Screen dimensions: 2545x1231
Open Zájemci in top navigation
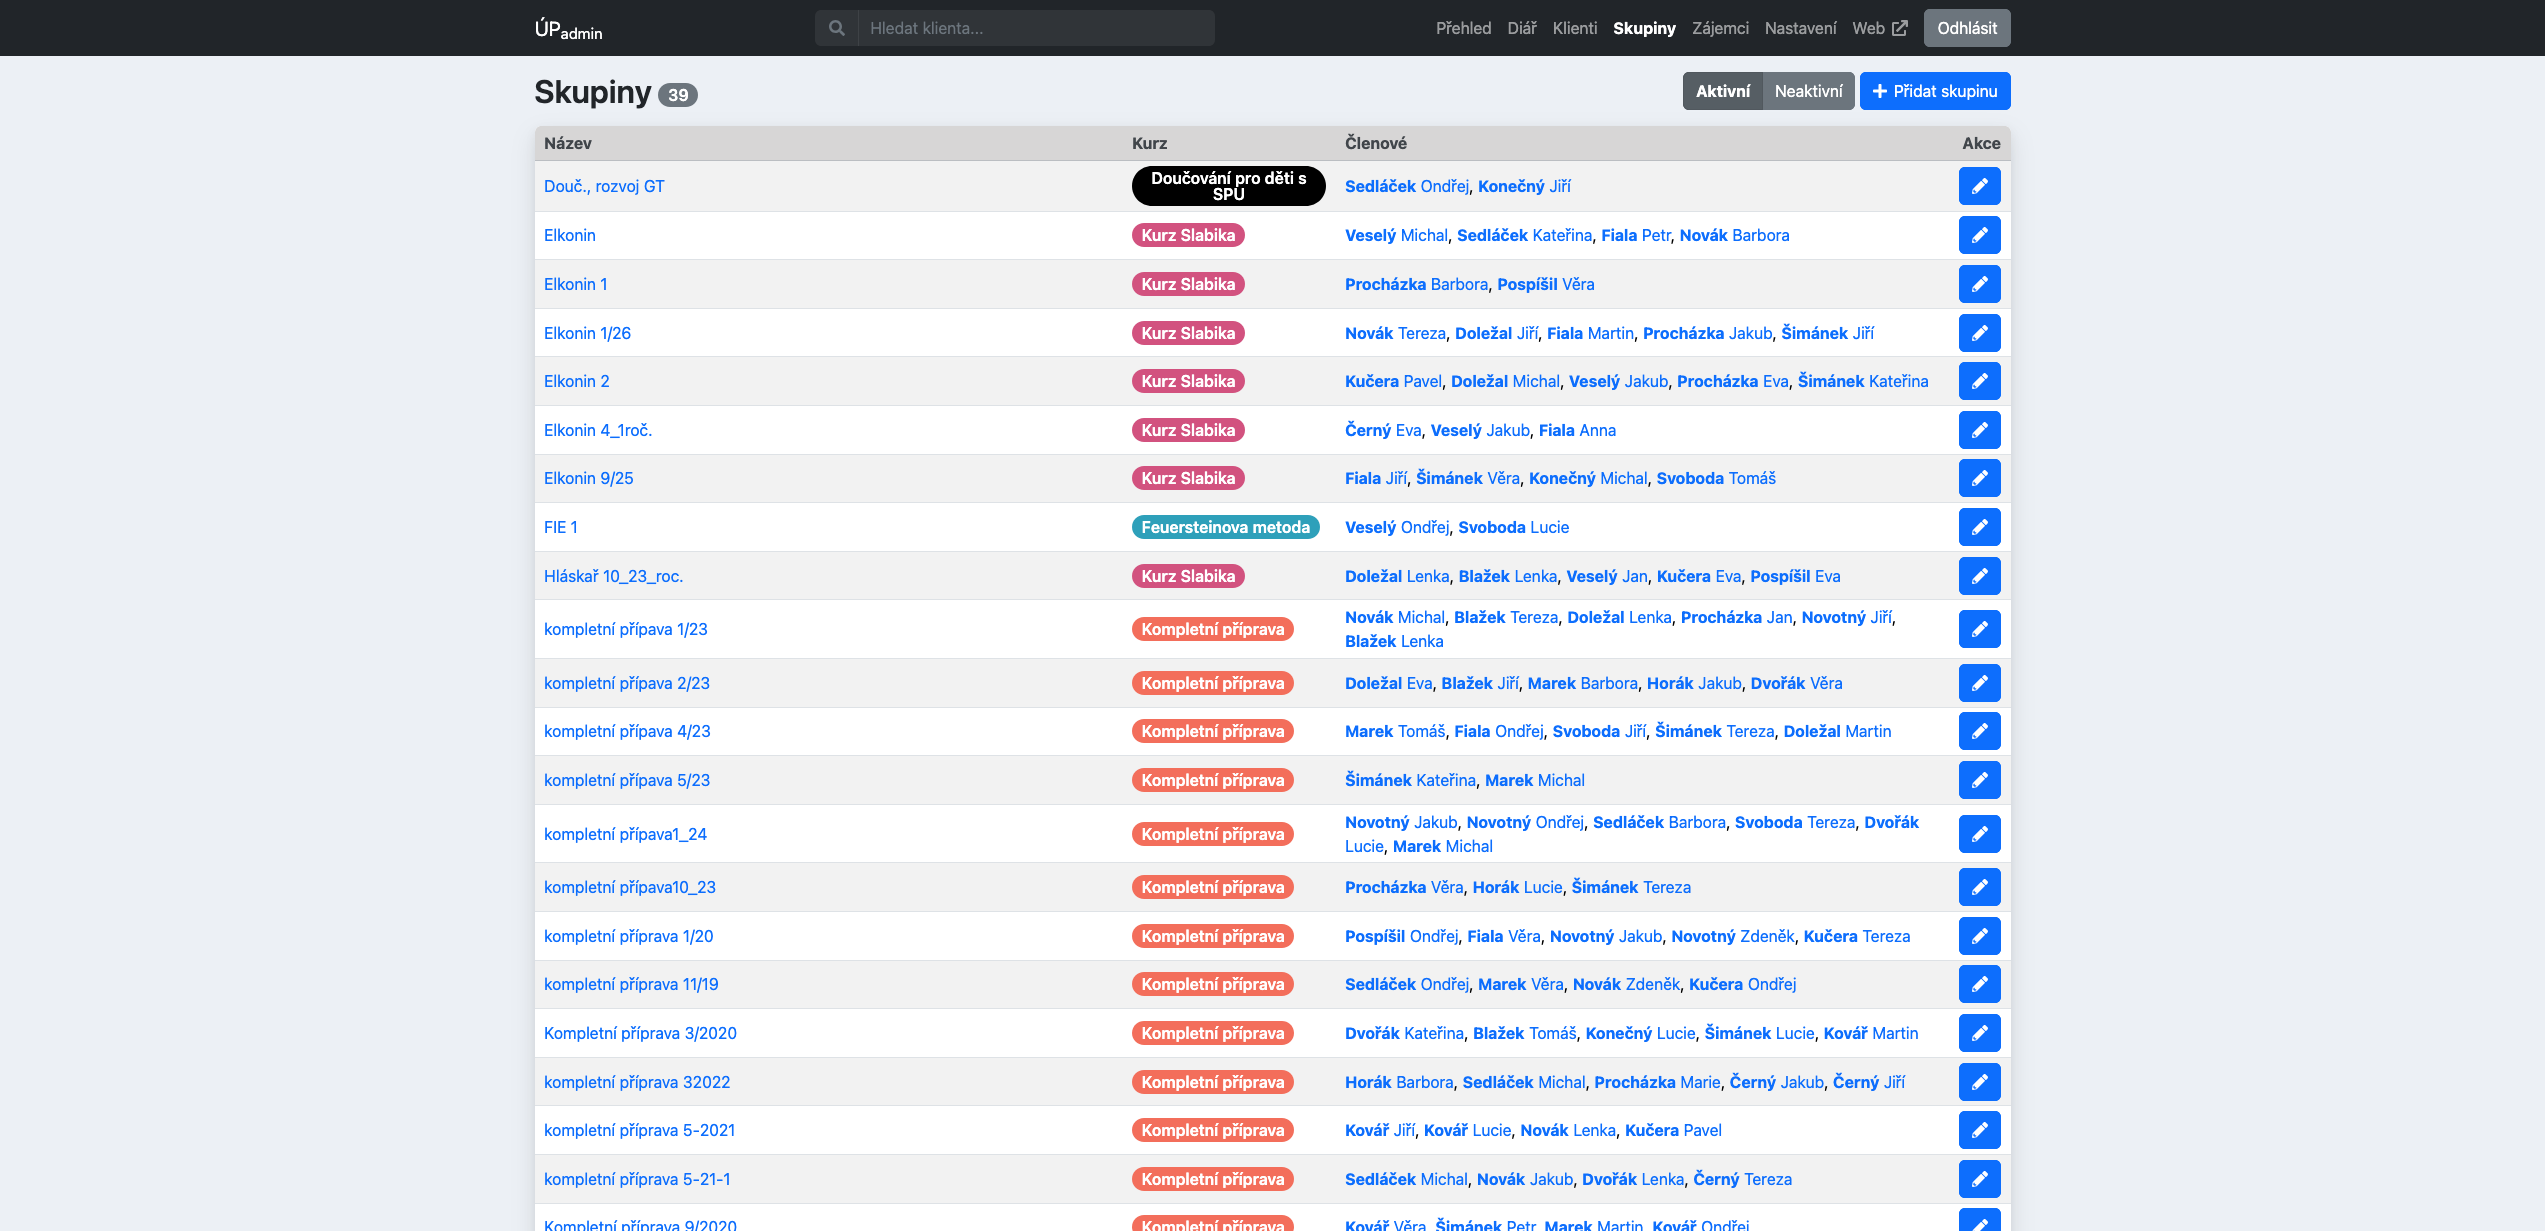(x=1720, y=28)
